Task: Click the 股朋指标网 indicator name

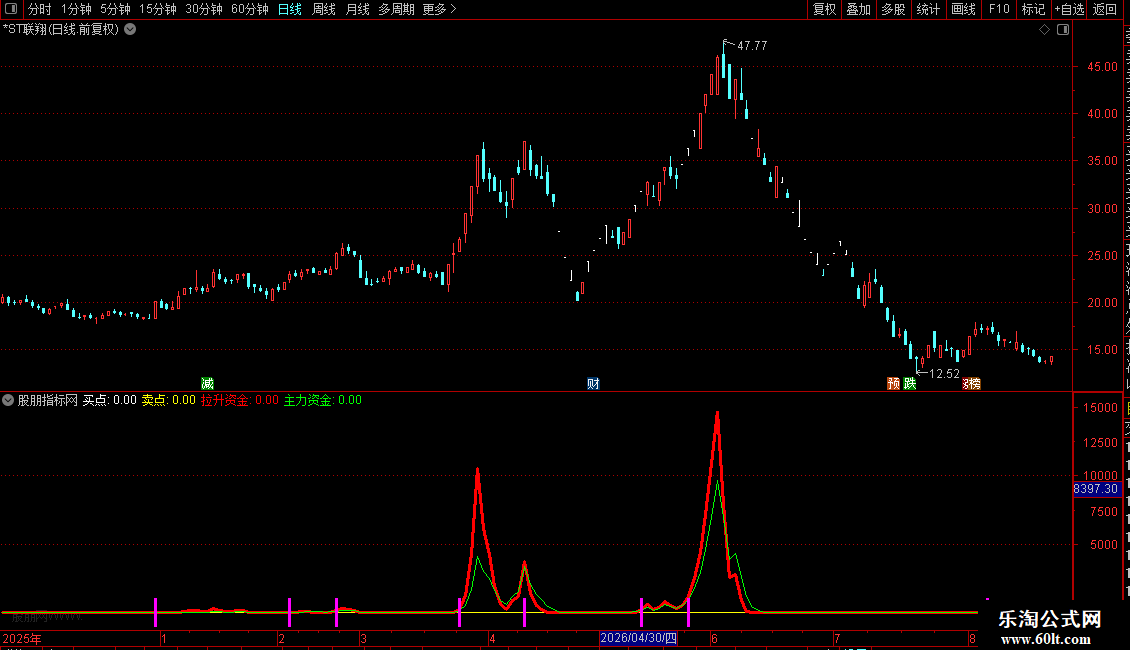Action: tap(48, 400)
